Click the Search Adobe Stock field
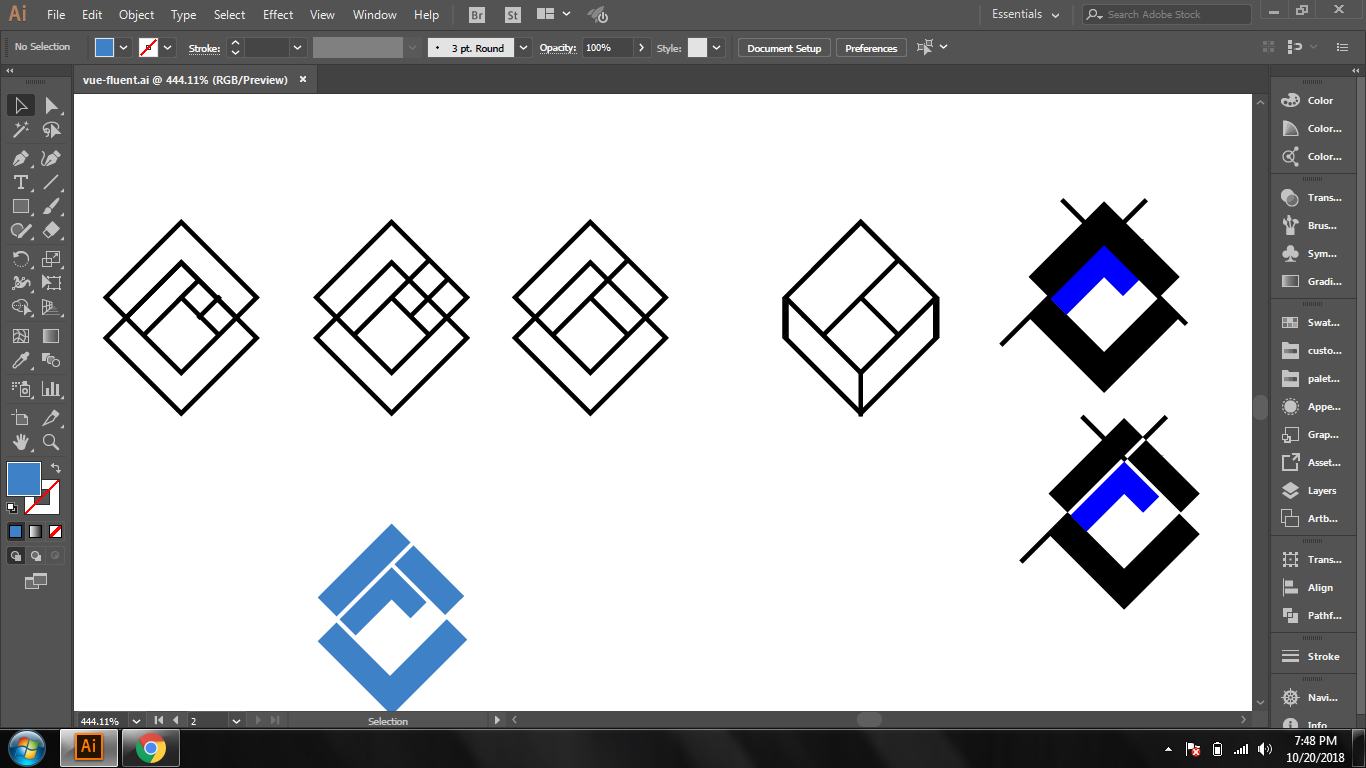 [1166, 14]
